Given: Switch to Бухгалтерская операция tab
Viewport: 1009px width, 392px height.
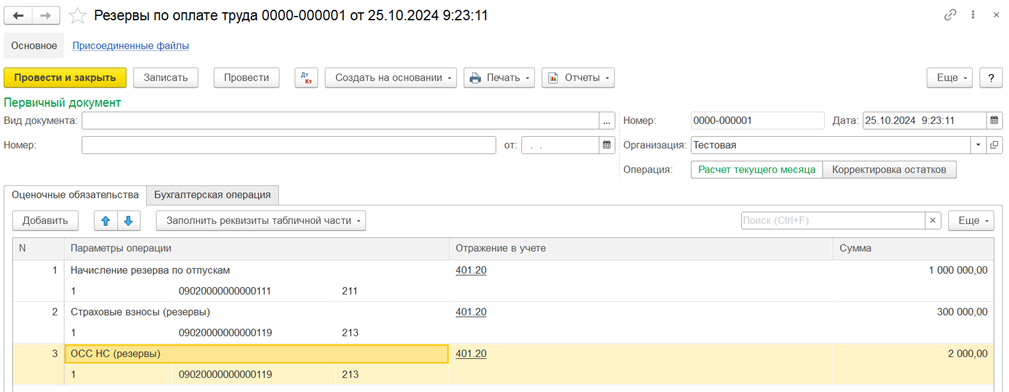Looking at the screenshot, I should pos(212,194).
